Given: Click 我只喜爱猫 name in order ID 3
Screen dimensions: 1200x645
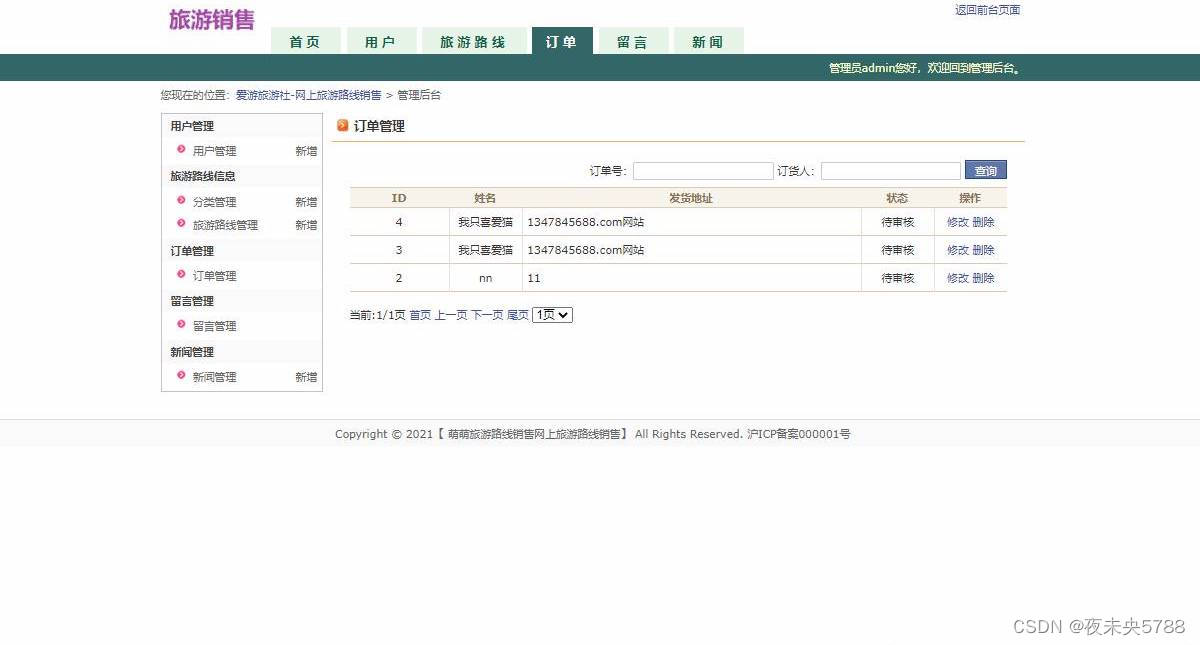Looking at the screenshot, I should click(485, 250).
